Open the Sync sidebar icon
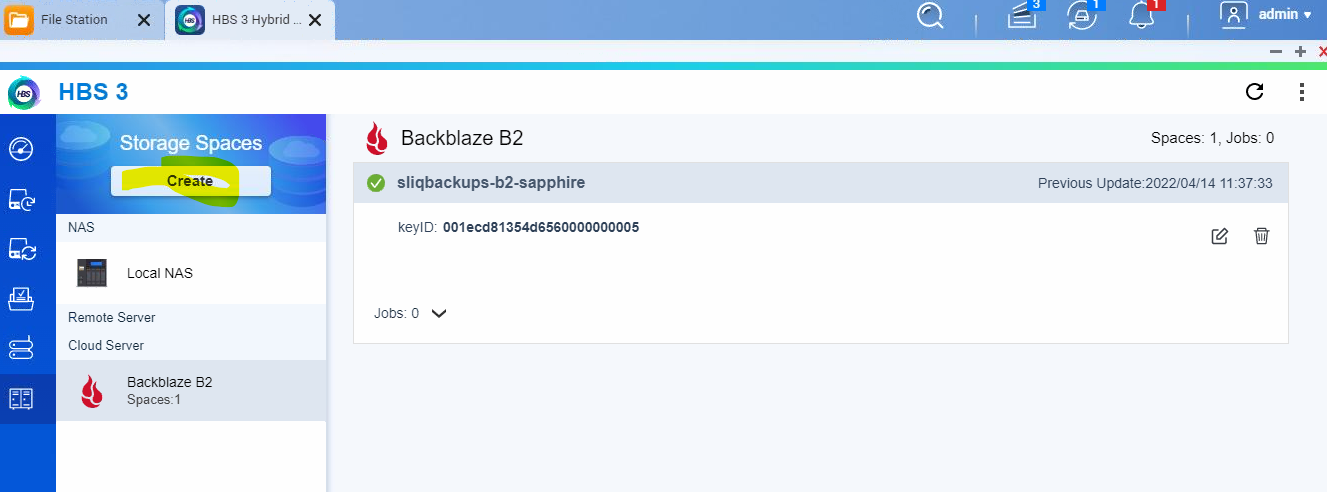The width and height of the screenshot is (1327, 492). (x=21, y=248)
